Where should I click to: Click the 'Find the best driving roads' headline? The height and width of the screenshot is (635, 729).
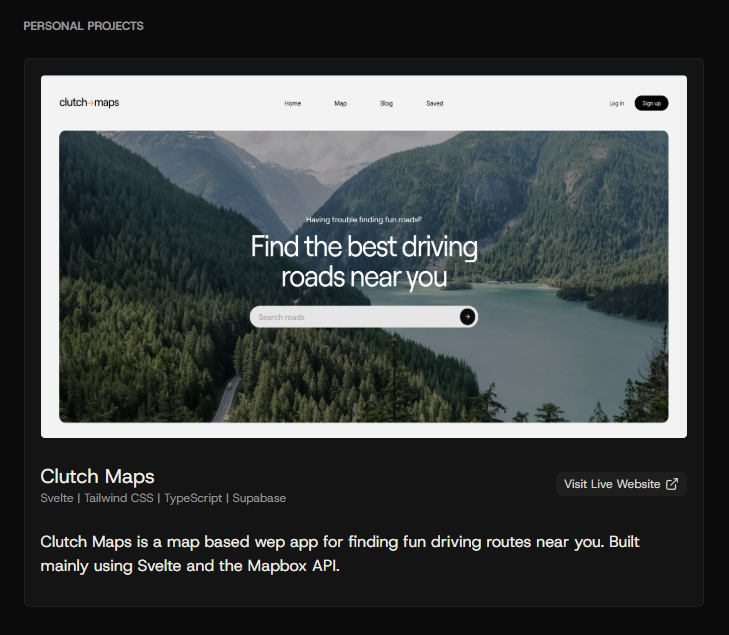tap(364, 261)
